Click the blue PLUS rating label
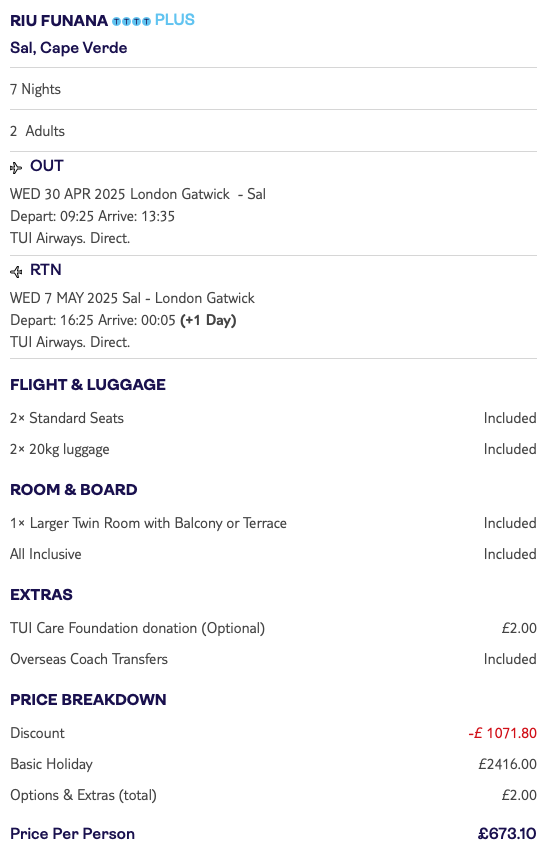Viewport: 547px width, 858px height. [174, 20]
